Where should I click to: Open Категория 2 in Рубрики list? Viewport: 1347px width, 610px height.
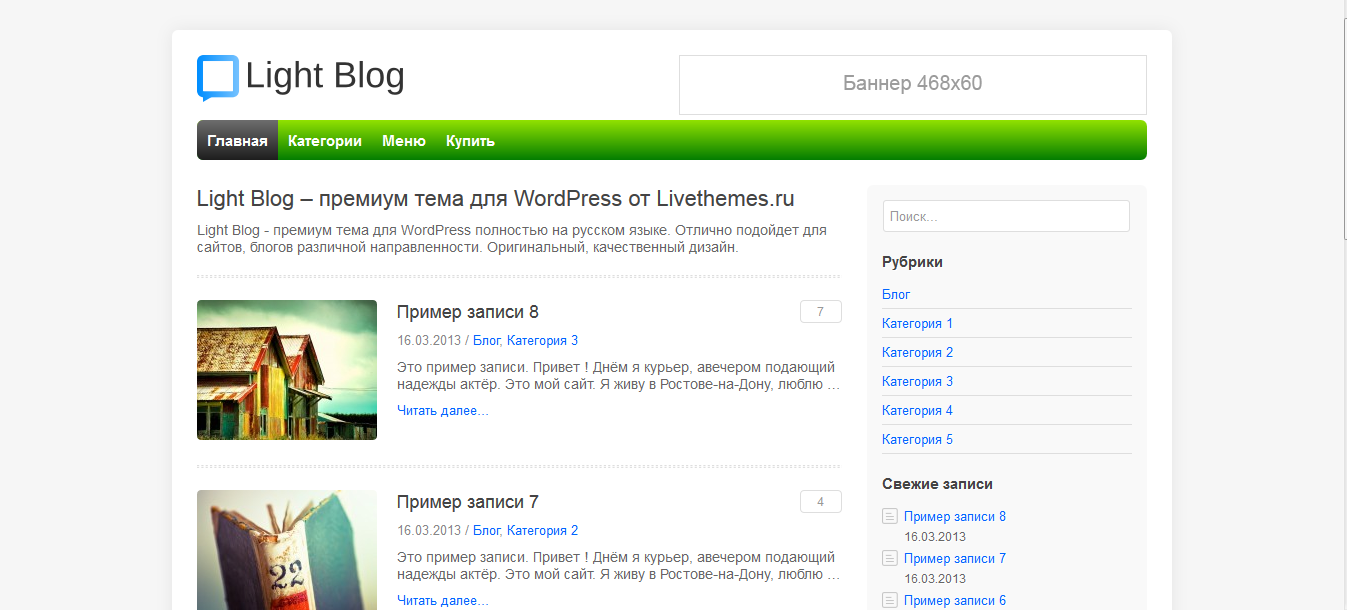pyautogui.click(x=917, y=352)
